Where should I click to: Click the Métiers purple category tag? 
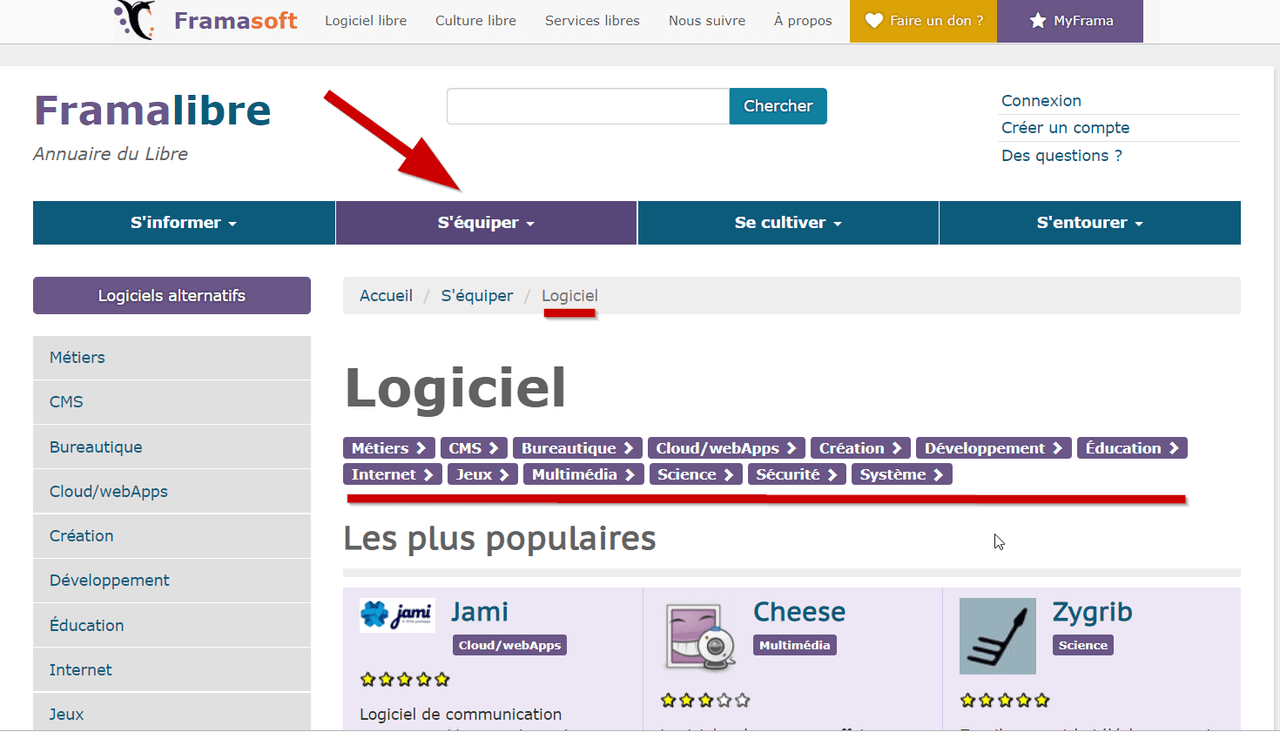(x=389, y=448)
